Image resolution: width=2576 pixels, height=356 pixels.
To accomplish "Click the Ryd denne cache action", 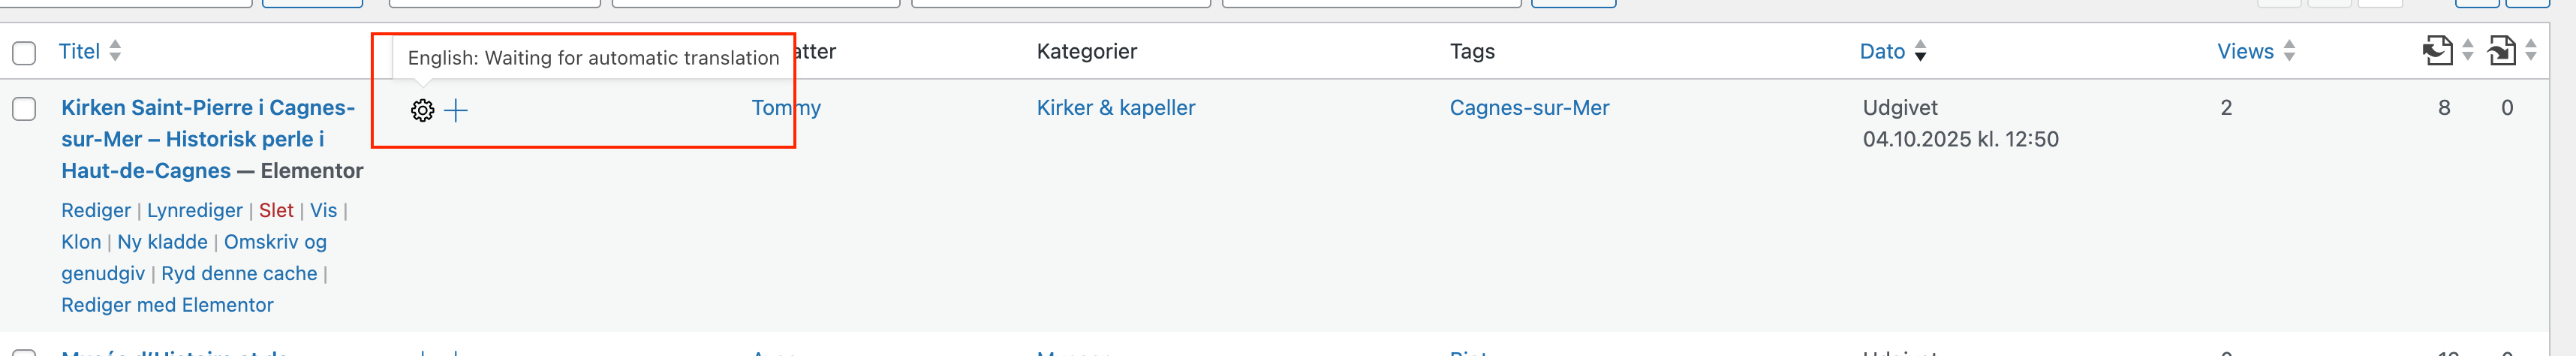I will (x=239, y=273).
